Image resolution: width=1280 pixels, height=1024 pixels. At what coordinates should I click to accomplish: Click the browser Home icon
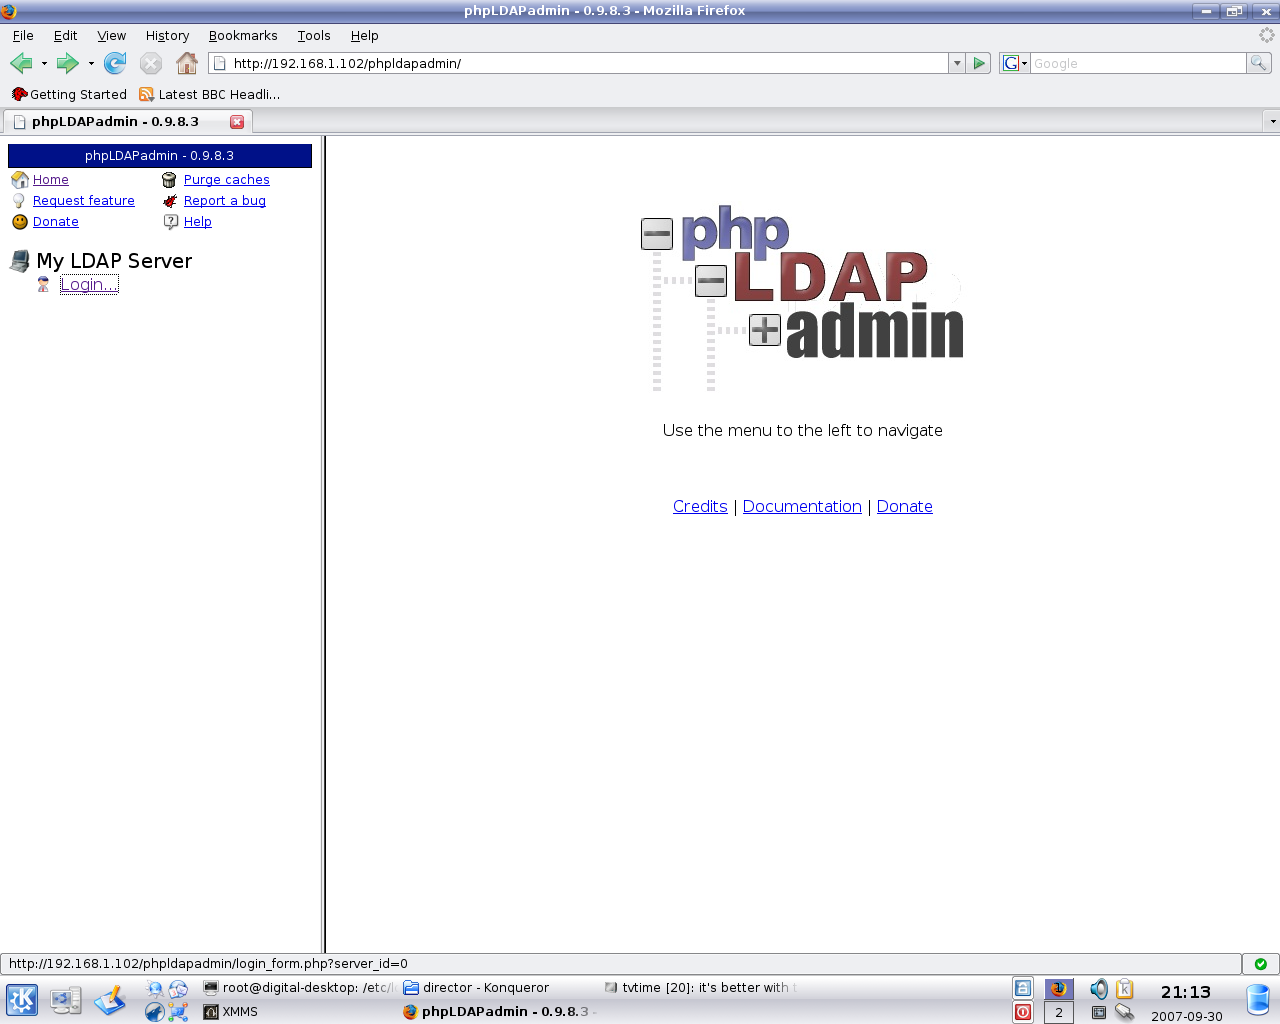[x=187, y=63]
